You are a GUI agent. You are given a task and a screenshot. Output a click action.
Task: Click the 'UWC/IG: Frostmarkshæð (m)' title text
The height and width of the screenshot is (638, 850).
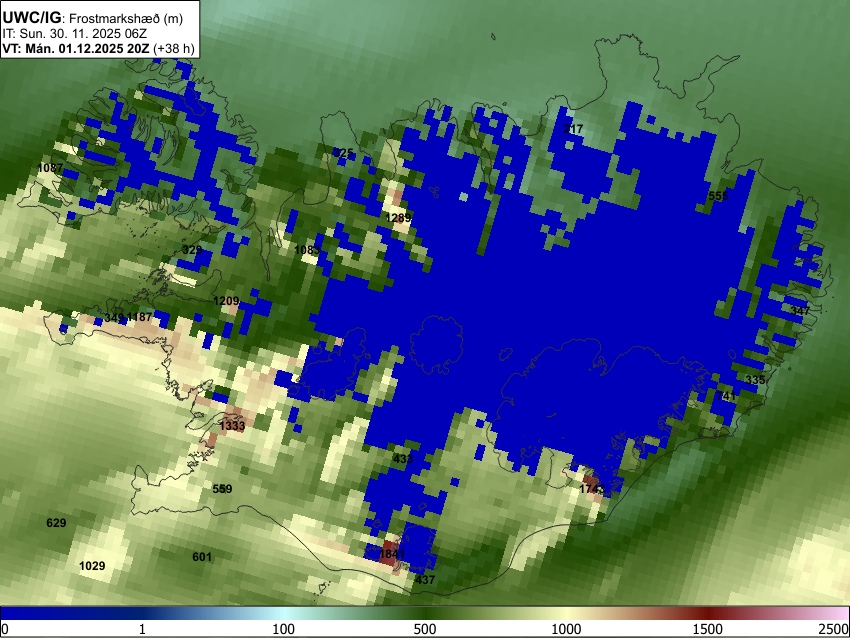pos(93,18)
